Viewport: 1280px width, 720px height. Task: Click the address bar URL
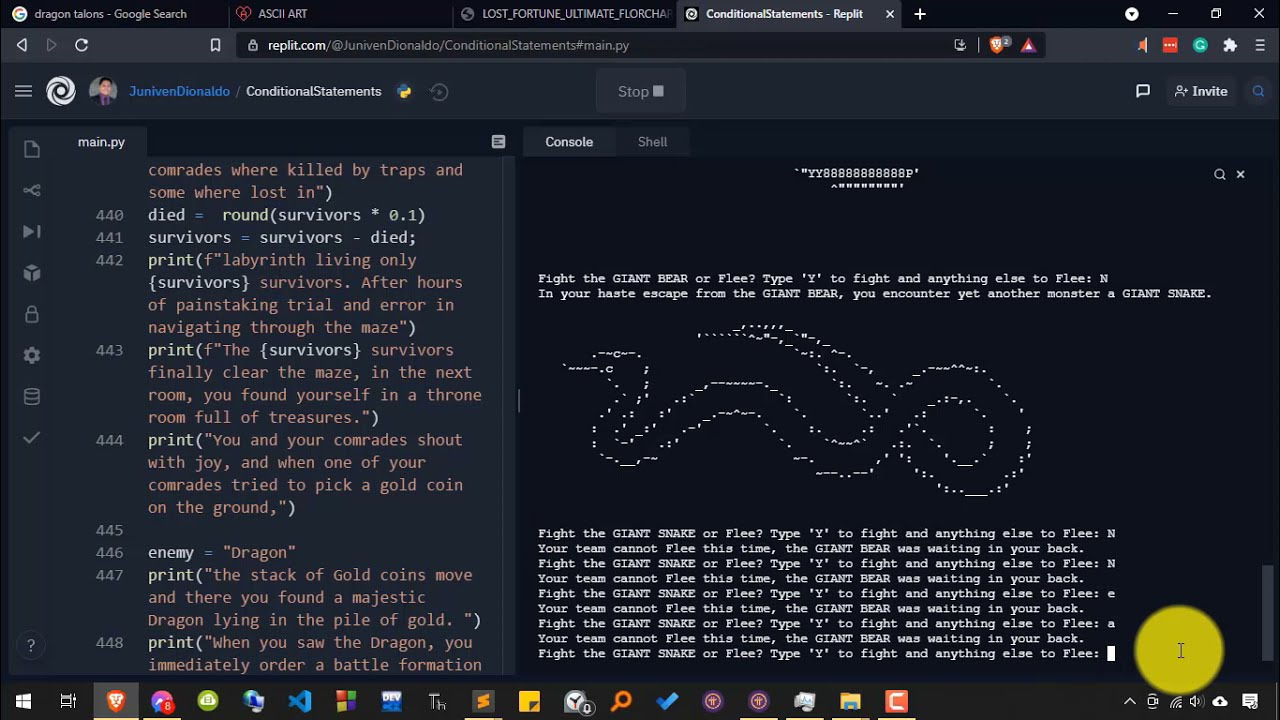click(x=448, y=45)
